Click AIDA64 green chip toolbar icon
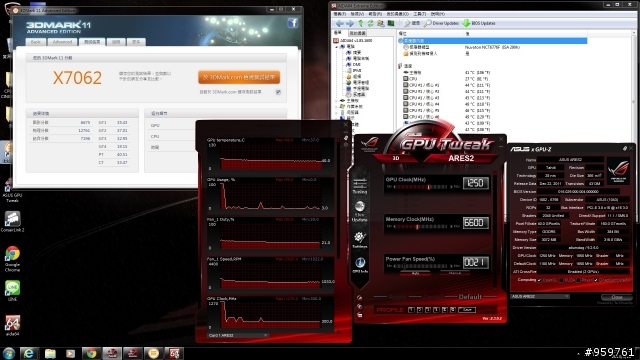This screenshot has width=640, height=360. (391, 24)
